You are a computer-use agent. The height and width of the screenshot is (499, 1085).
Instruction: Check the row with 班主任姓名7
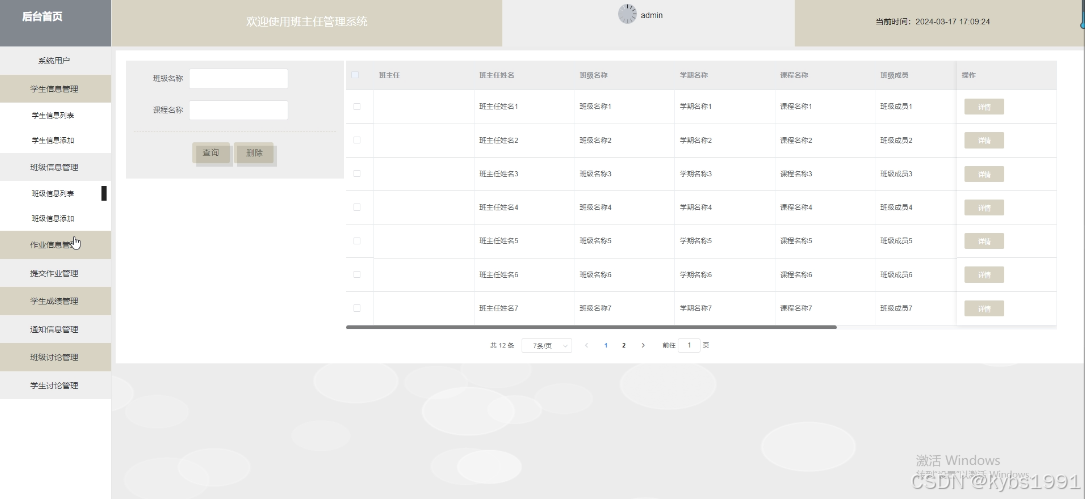tap(357, 308)
